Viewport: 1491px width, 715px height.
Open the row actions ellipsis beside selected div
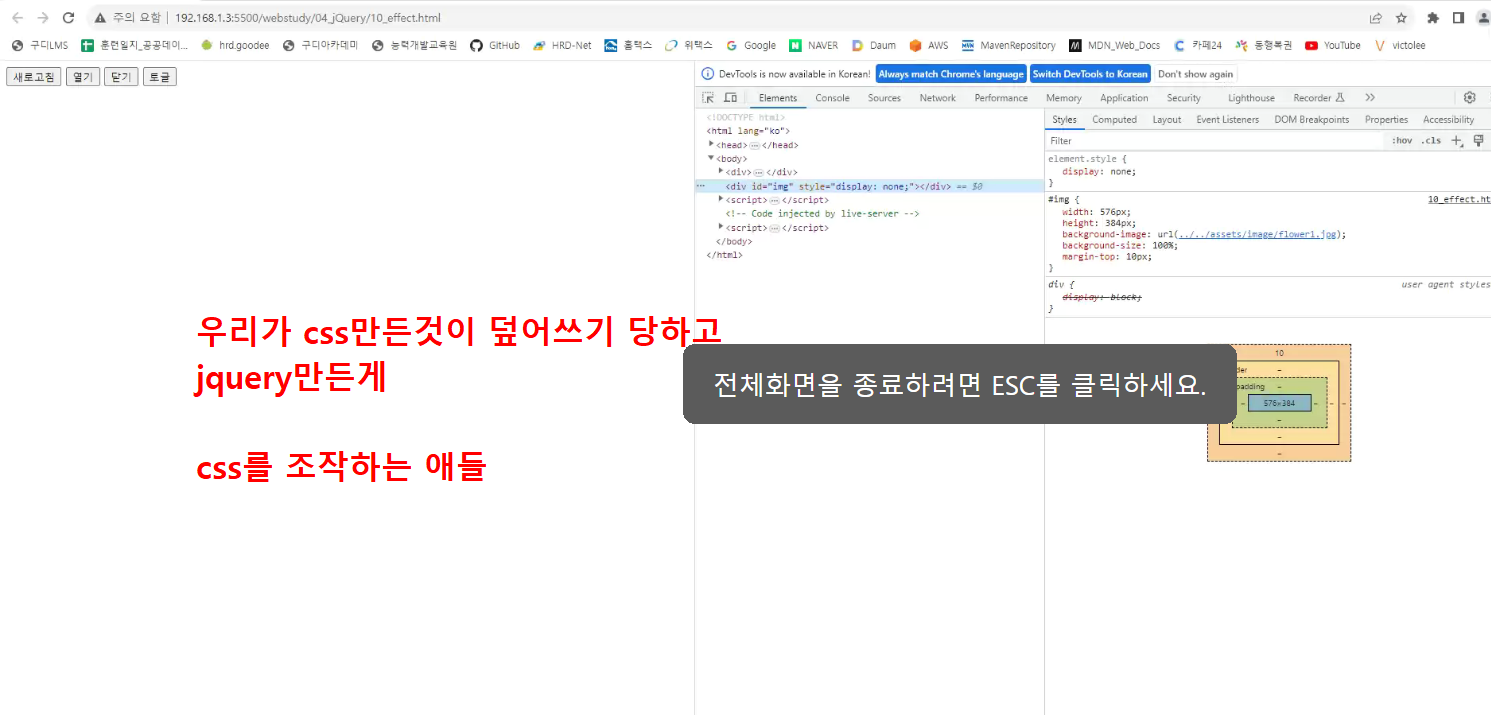(x=701, y=186)
